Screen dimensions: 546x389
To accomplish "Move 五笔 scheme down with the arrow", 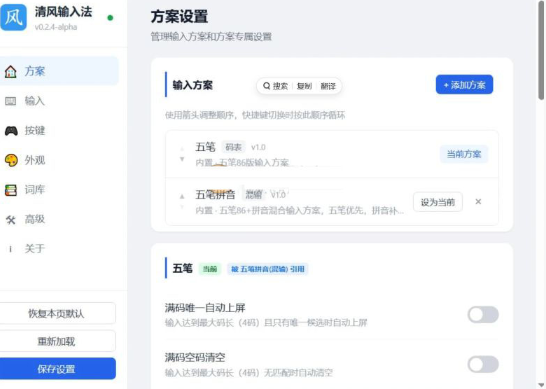I will click(182, 159).
